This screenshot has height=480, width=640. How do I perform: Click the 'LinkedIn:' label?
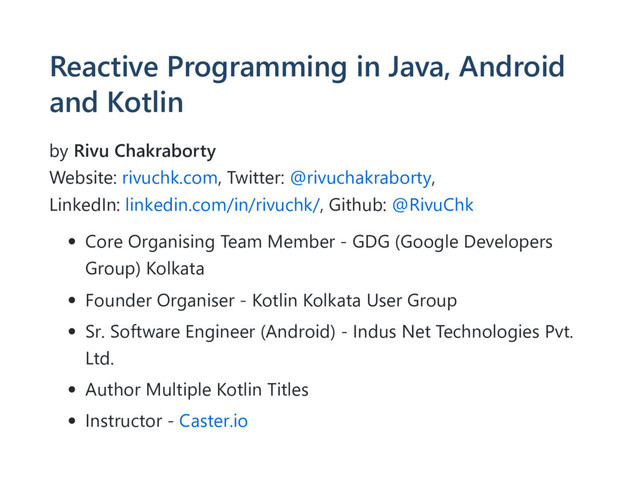tap(85, 205)
